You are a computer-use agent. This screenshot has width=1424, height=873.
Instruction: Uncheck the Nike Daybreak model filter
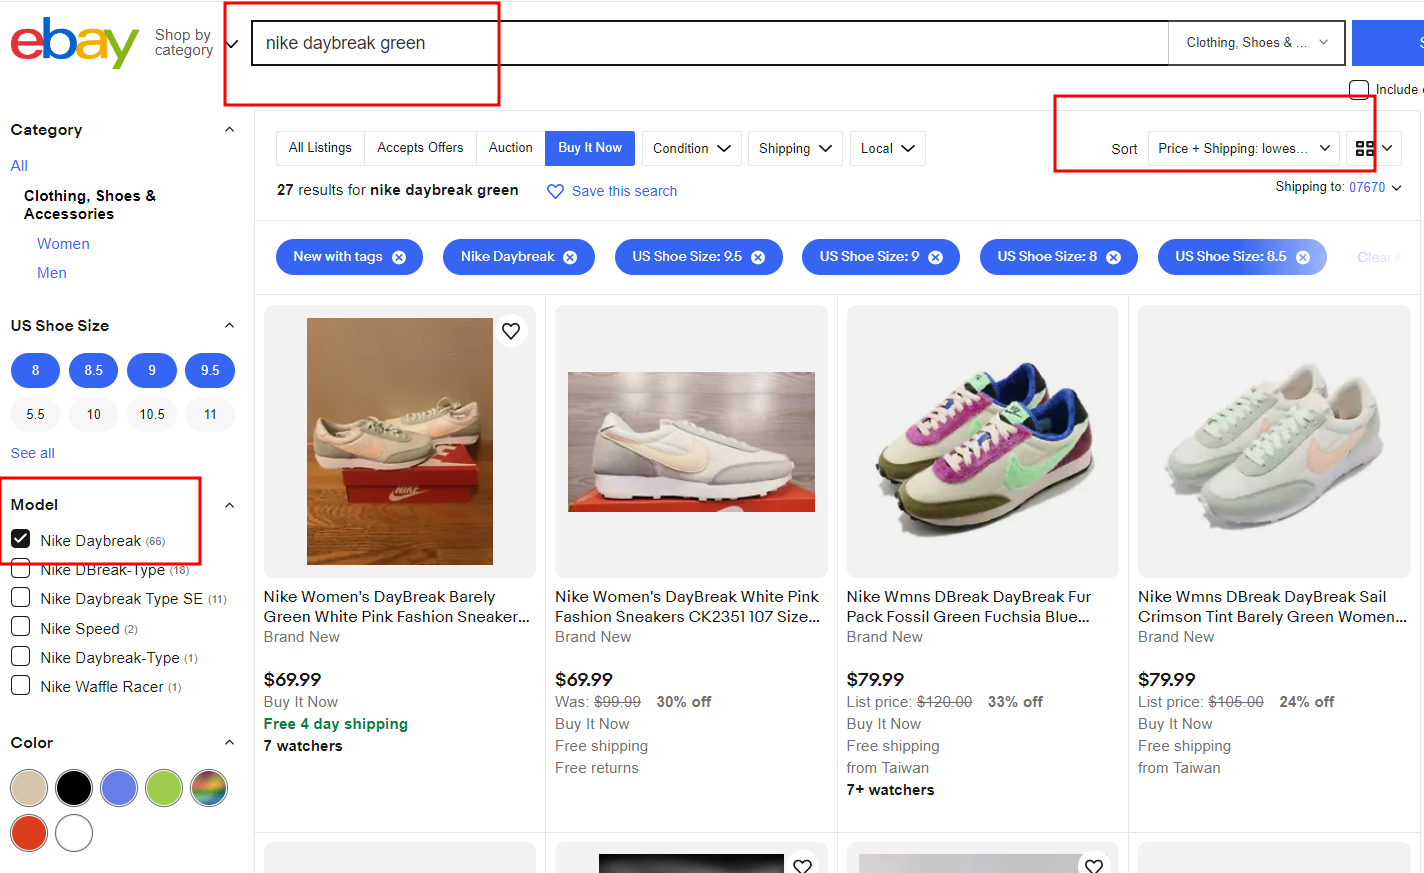pos(20,540)
